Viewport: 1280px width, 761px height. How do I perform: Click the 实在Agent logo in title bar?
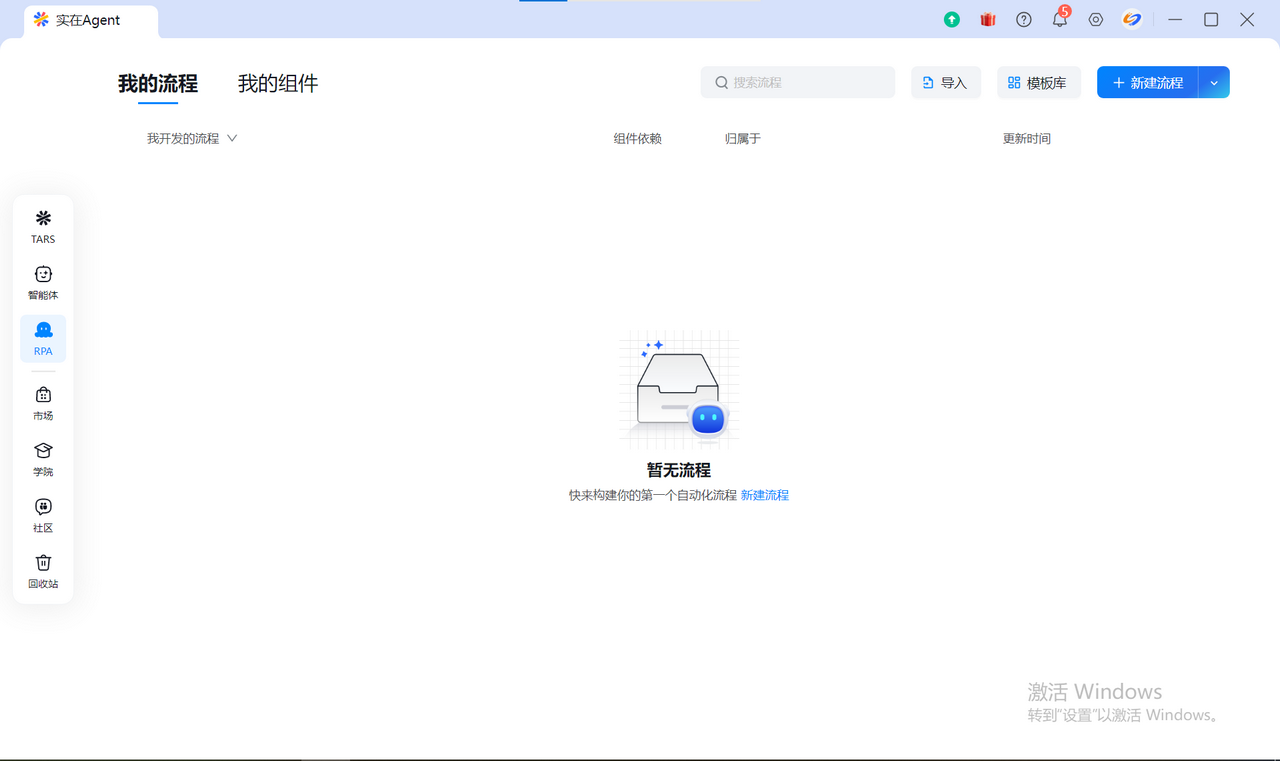tap(41, 20)
